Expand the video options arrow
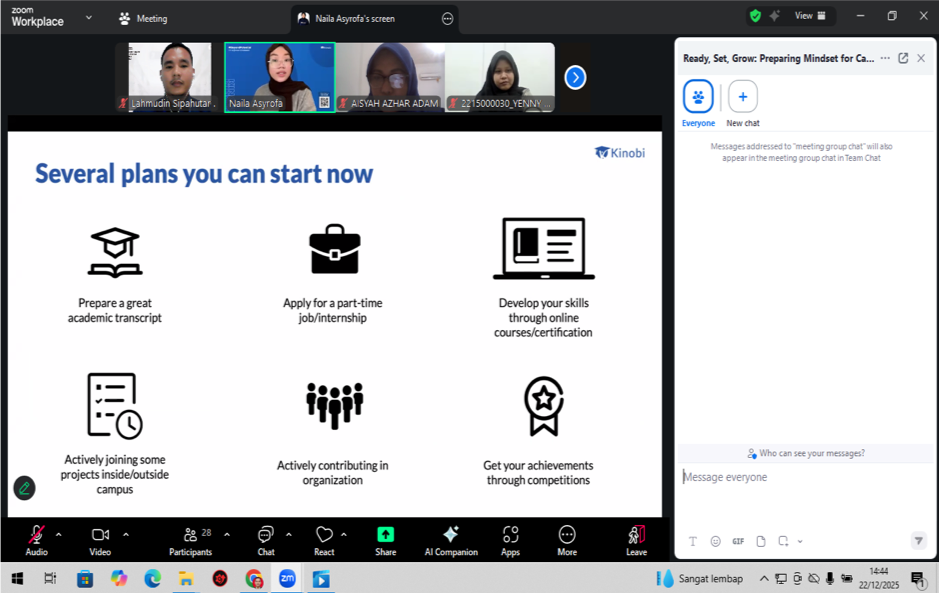The width and height of the screenshot is (939, 593). click(x=125, y=534)
